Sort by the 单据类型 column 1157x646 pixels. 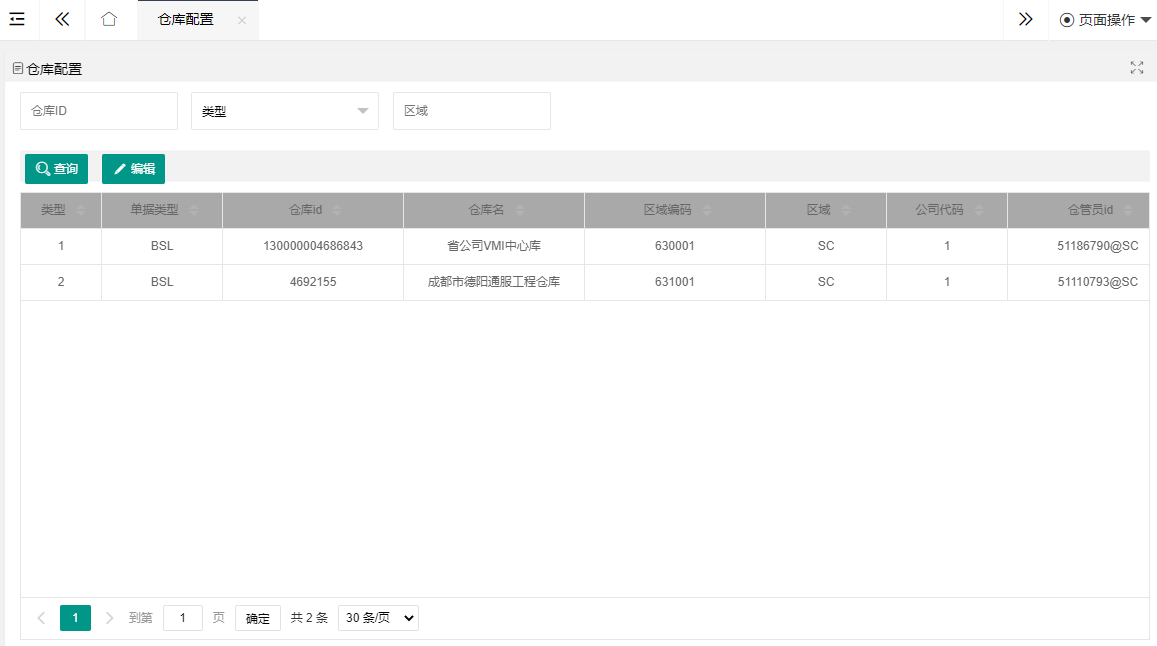[x=194, y=210]
